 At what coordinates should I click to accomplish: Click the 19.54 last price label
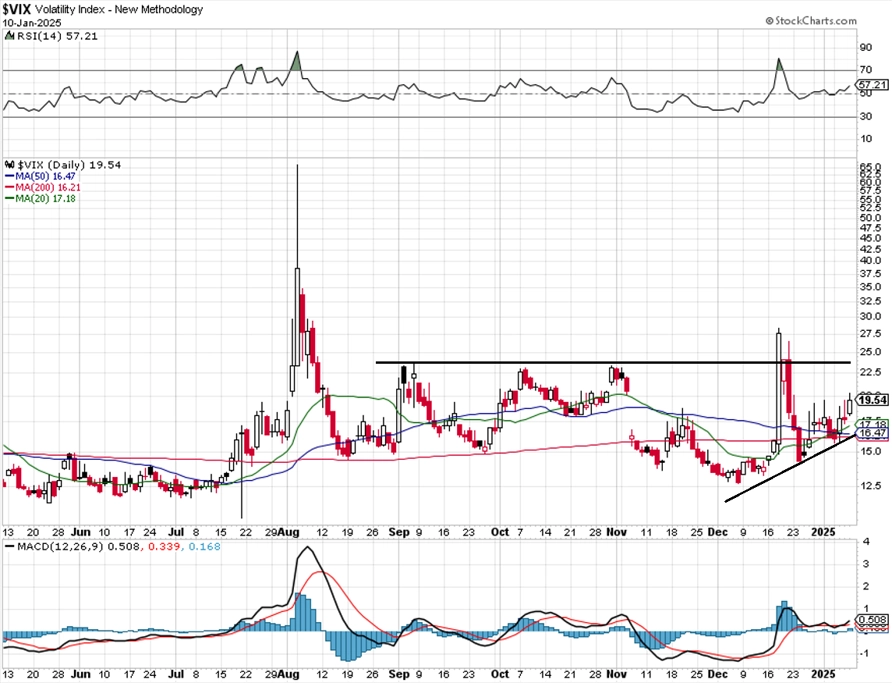pyautogui.click(x=872, y=400)
